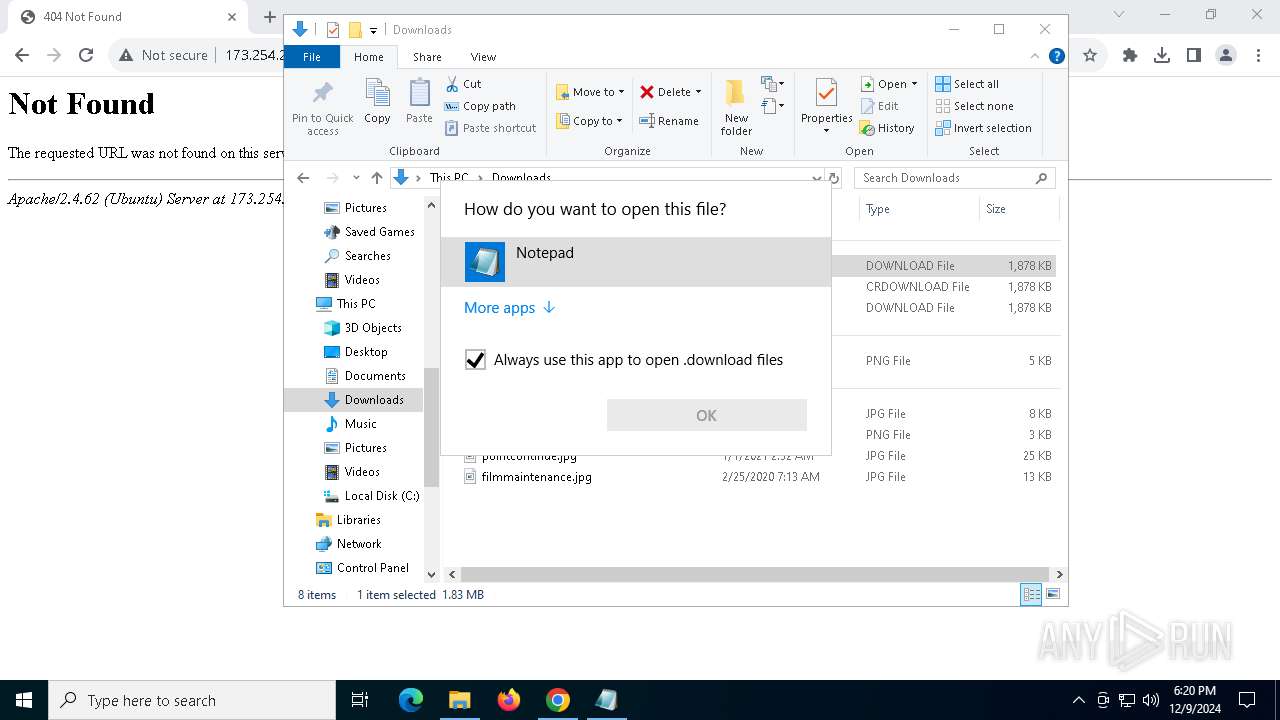Click Select all in ribbon

tap(967, 84)
